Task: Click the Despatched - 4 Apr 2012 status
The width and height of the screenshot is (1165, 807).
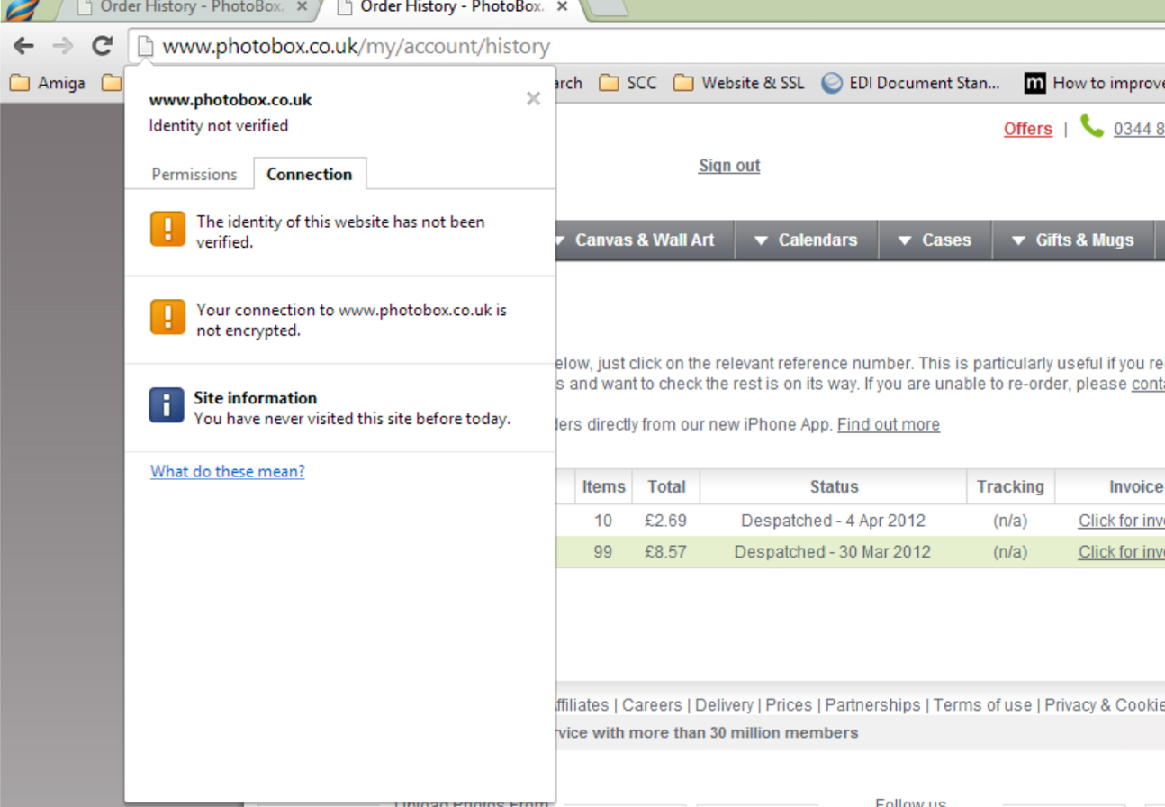Action: (833, 521)
